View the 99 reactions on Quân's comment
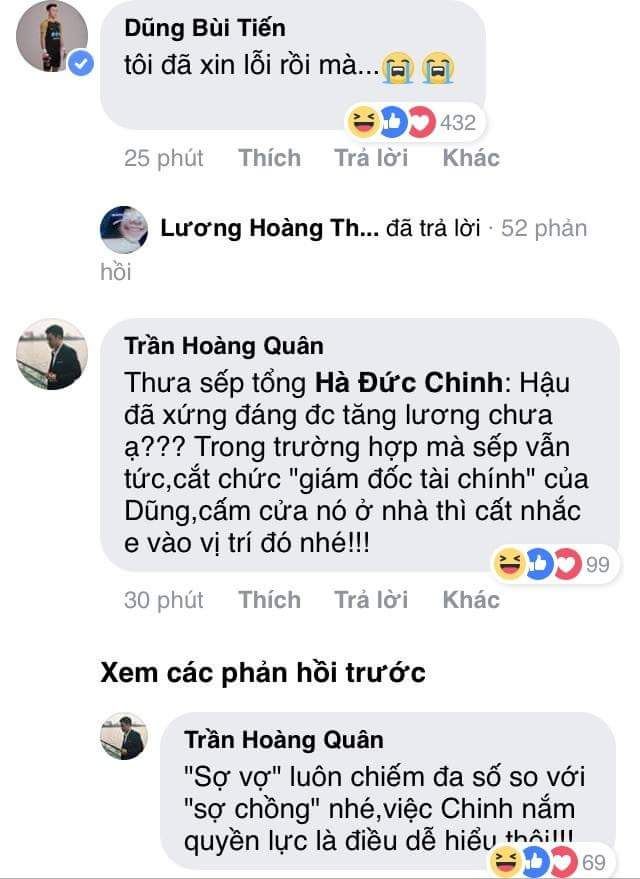The image size is (640, 879). click(555, 563)
